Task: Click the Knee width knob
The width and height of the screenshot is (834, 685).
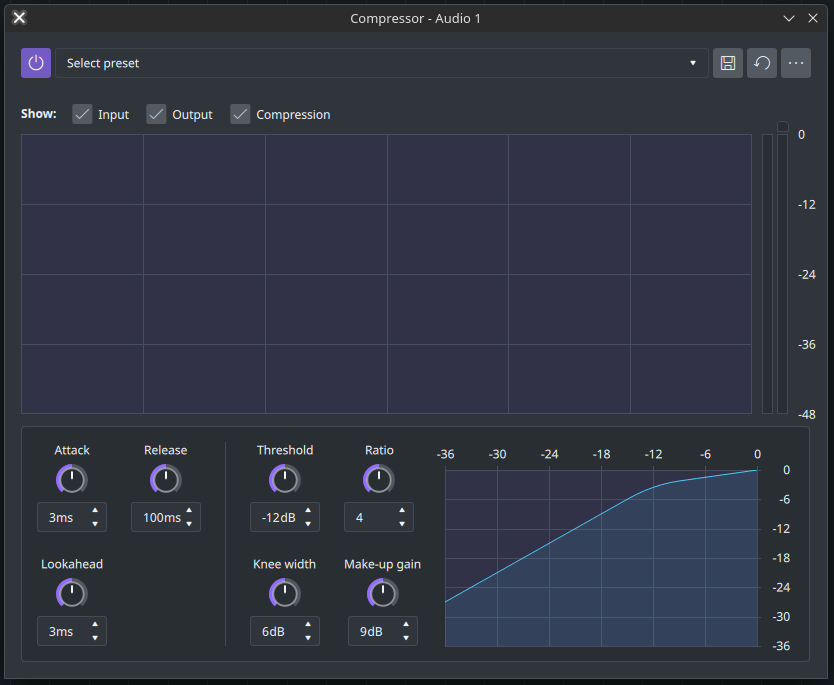Action: (x=285, y=594)
